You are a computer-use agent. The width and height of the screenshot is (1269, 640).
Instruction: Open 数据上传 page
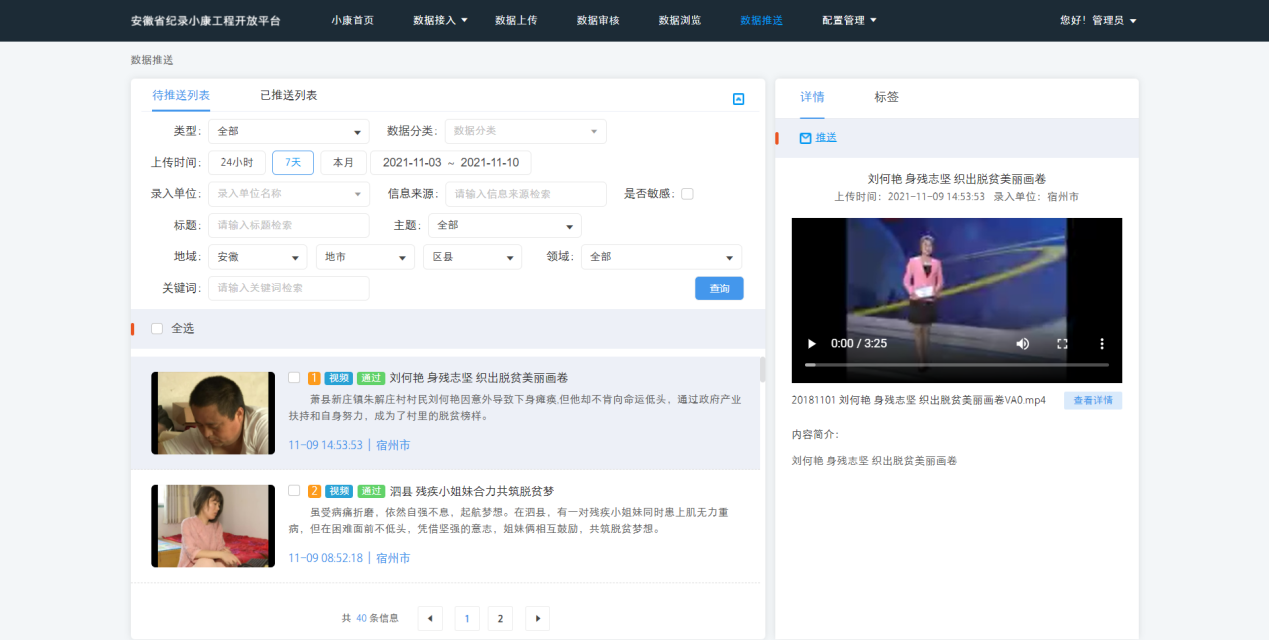[516, 20]
